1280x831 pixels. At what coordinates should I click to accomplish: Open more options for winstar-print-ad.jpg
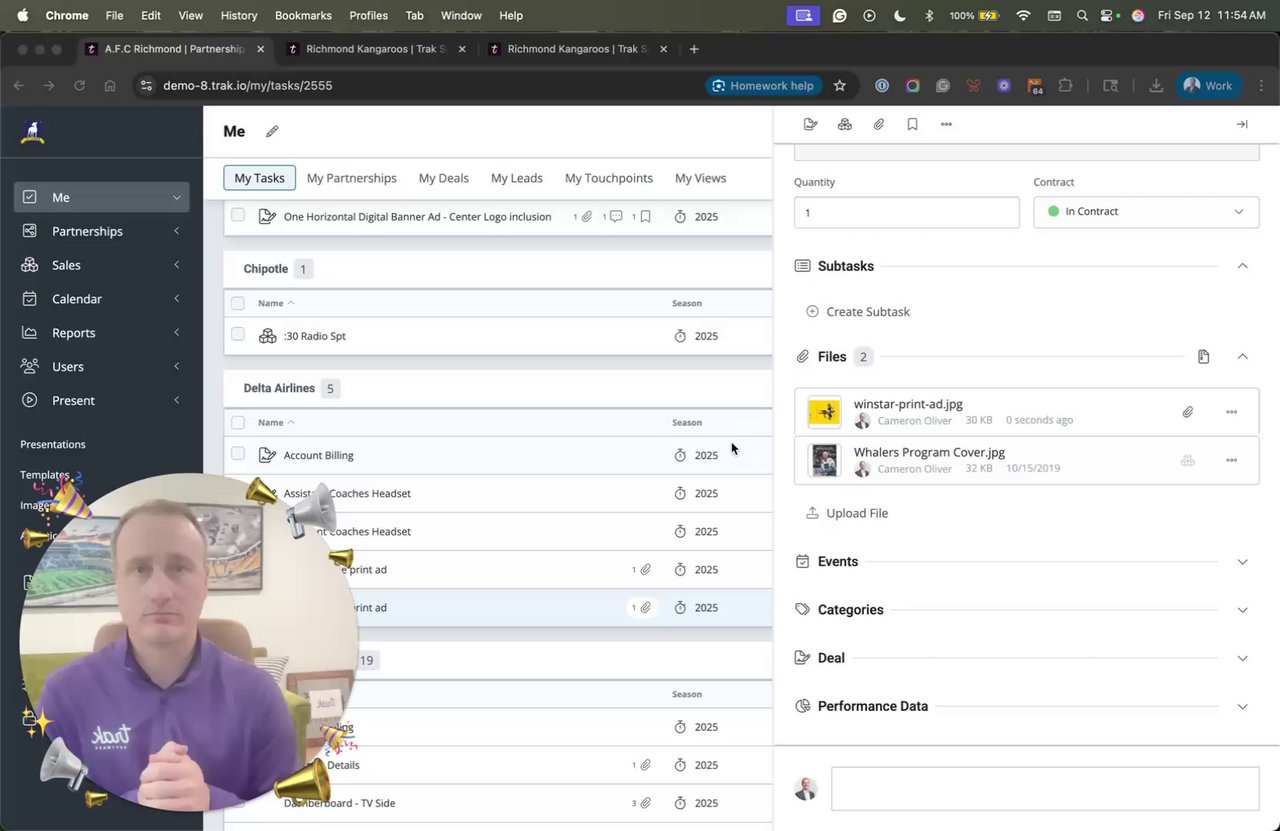tap(1231, 412)
